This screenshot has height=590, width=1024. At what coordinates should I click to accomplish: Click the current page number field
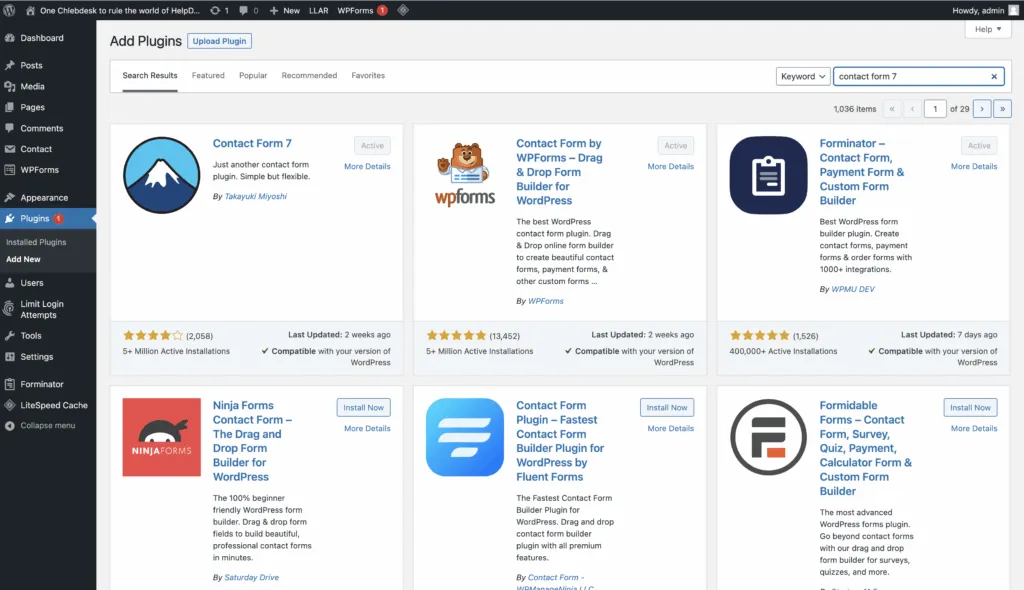click(x=935, y=109)
